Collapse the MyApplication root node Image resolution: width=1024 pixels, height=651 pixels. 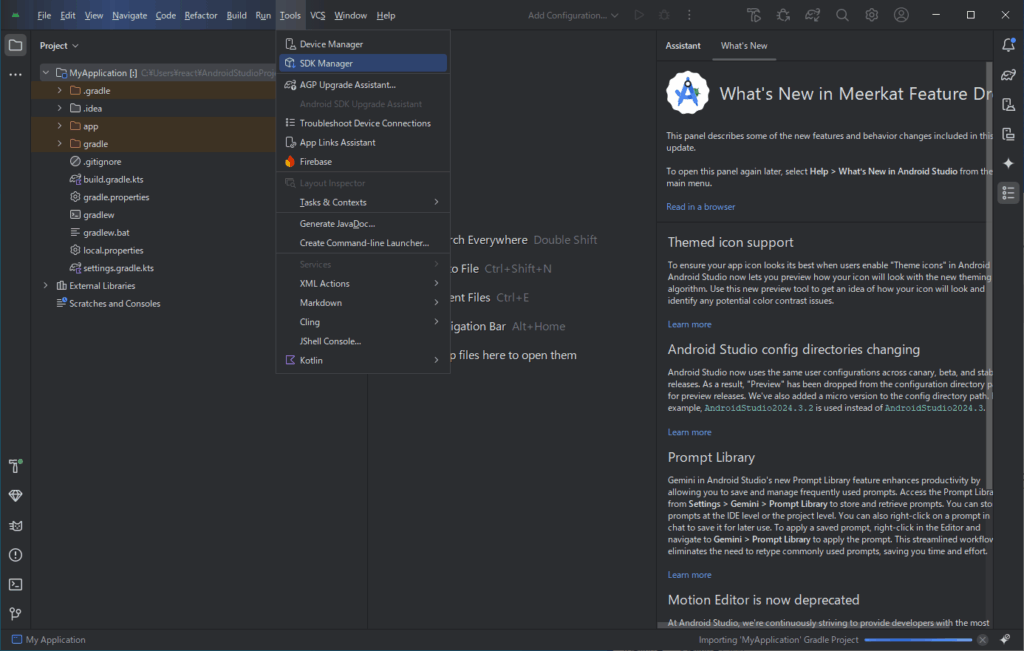point(46,72)
